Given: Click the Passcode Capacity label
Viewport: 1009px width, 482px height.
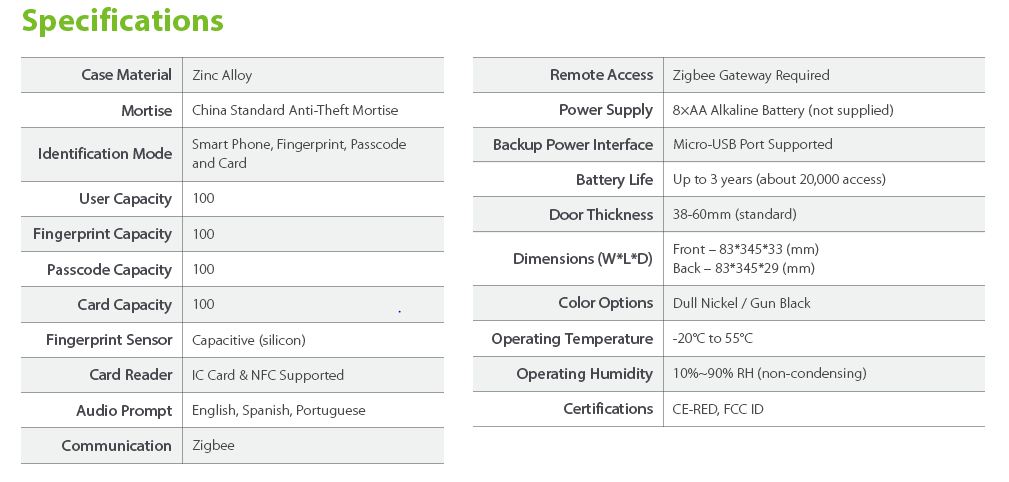Looking at the screenshot, I should (x=109, y=270).
